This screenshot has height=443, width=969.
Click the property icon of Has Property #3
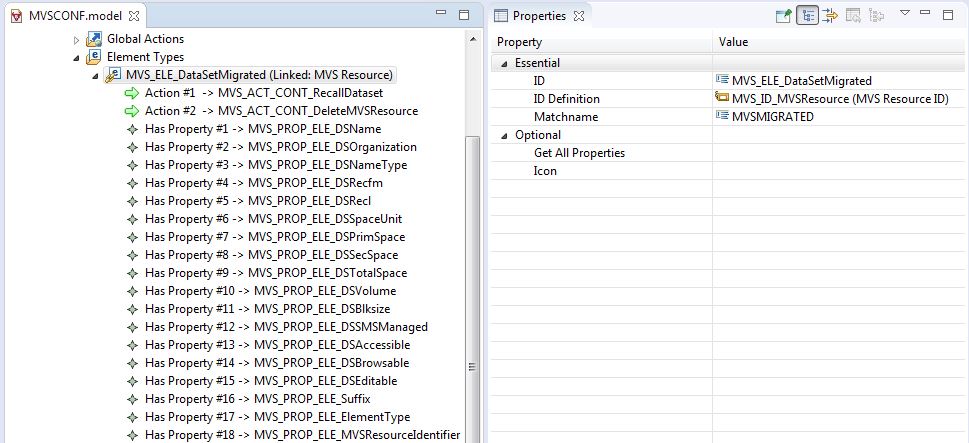coord(132,165)
